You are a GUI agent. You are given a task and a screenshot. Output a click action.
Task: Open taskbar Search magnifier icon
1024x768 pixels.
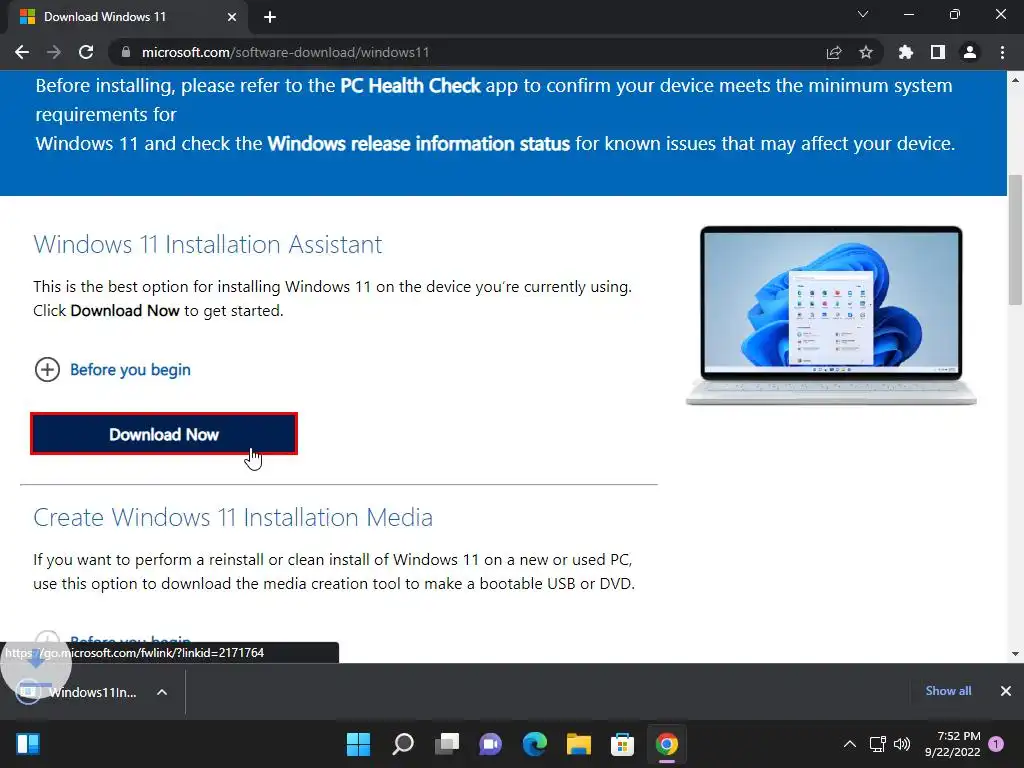pyautogui.click(x=402, y=744)
